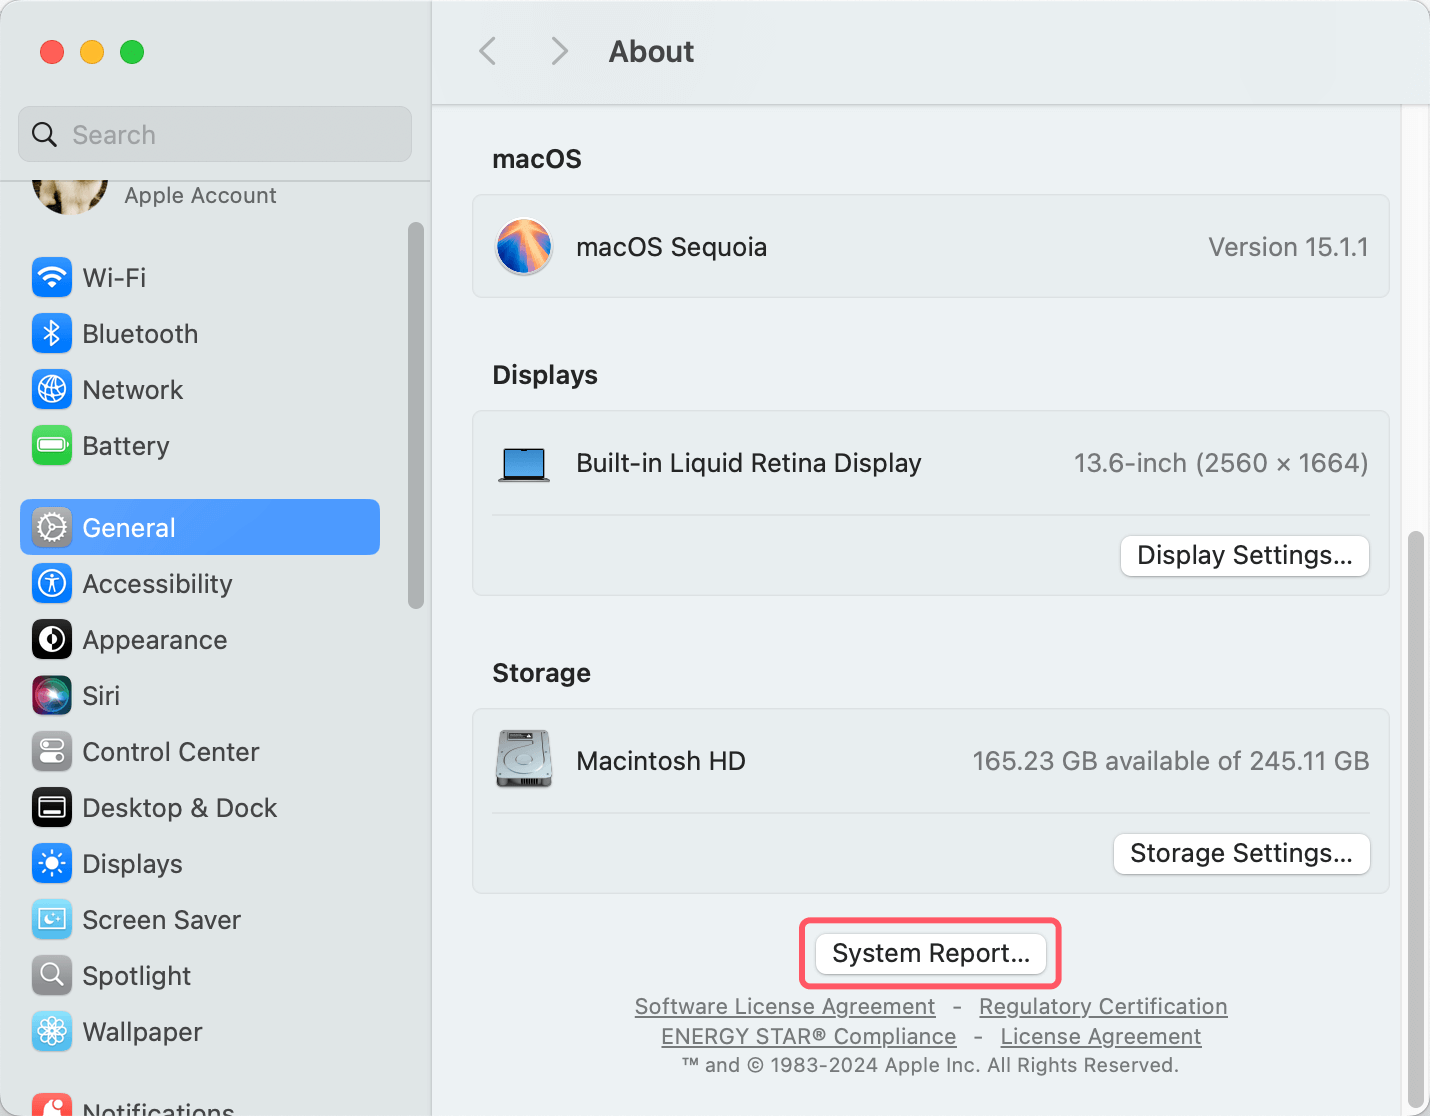Select Desktop & Dock settings
The width and height of the screenshot is (1430, 1116).
pyautogui.click(x=179, y=807)
